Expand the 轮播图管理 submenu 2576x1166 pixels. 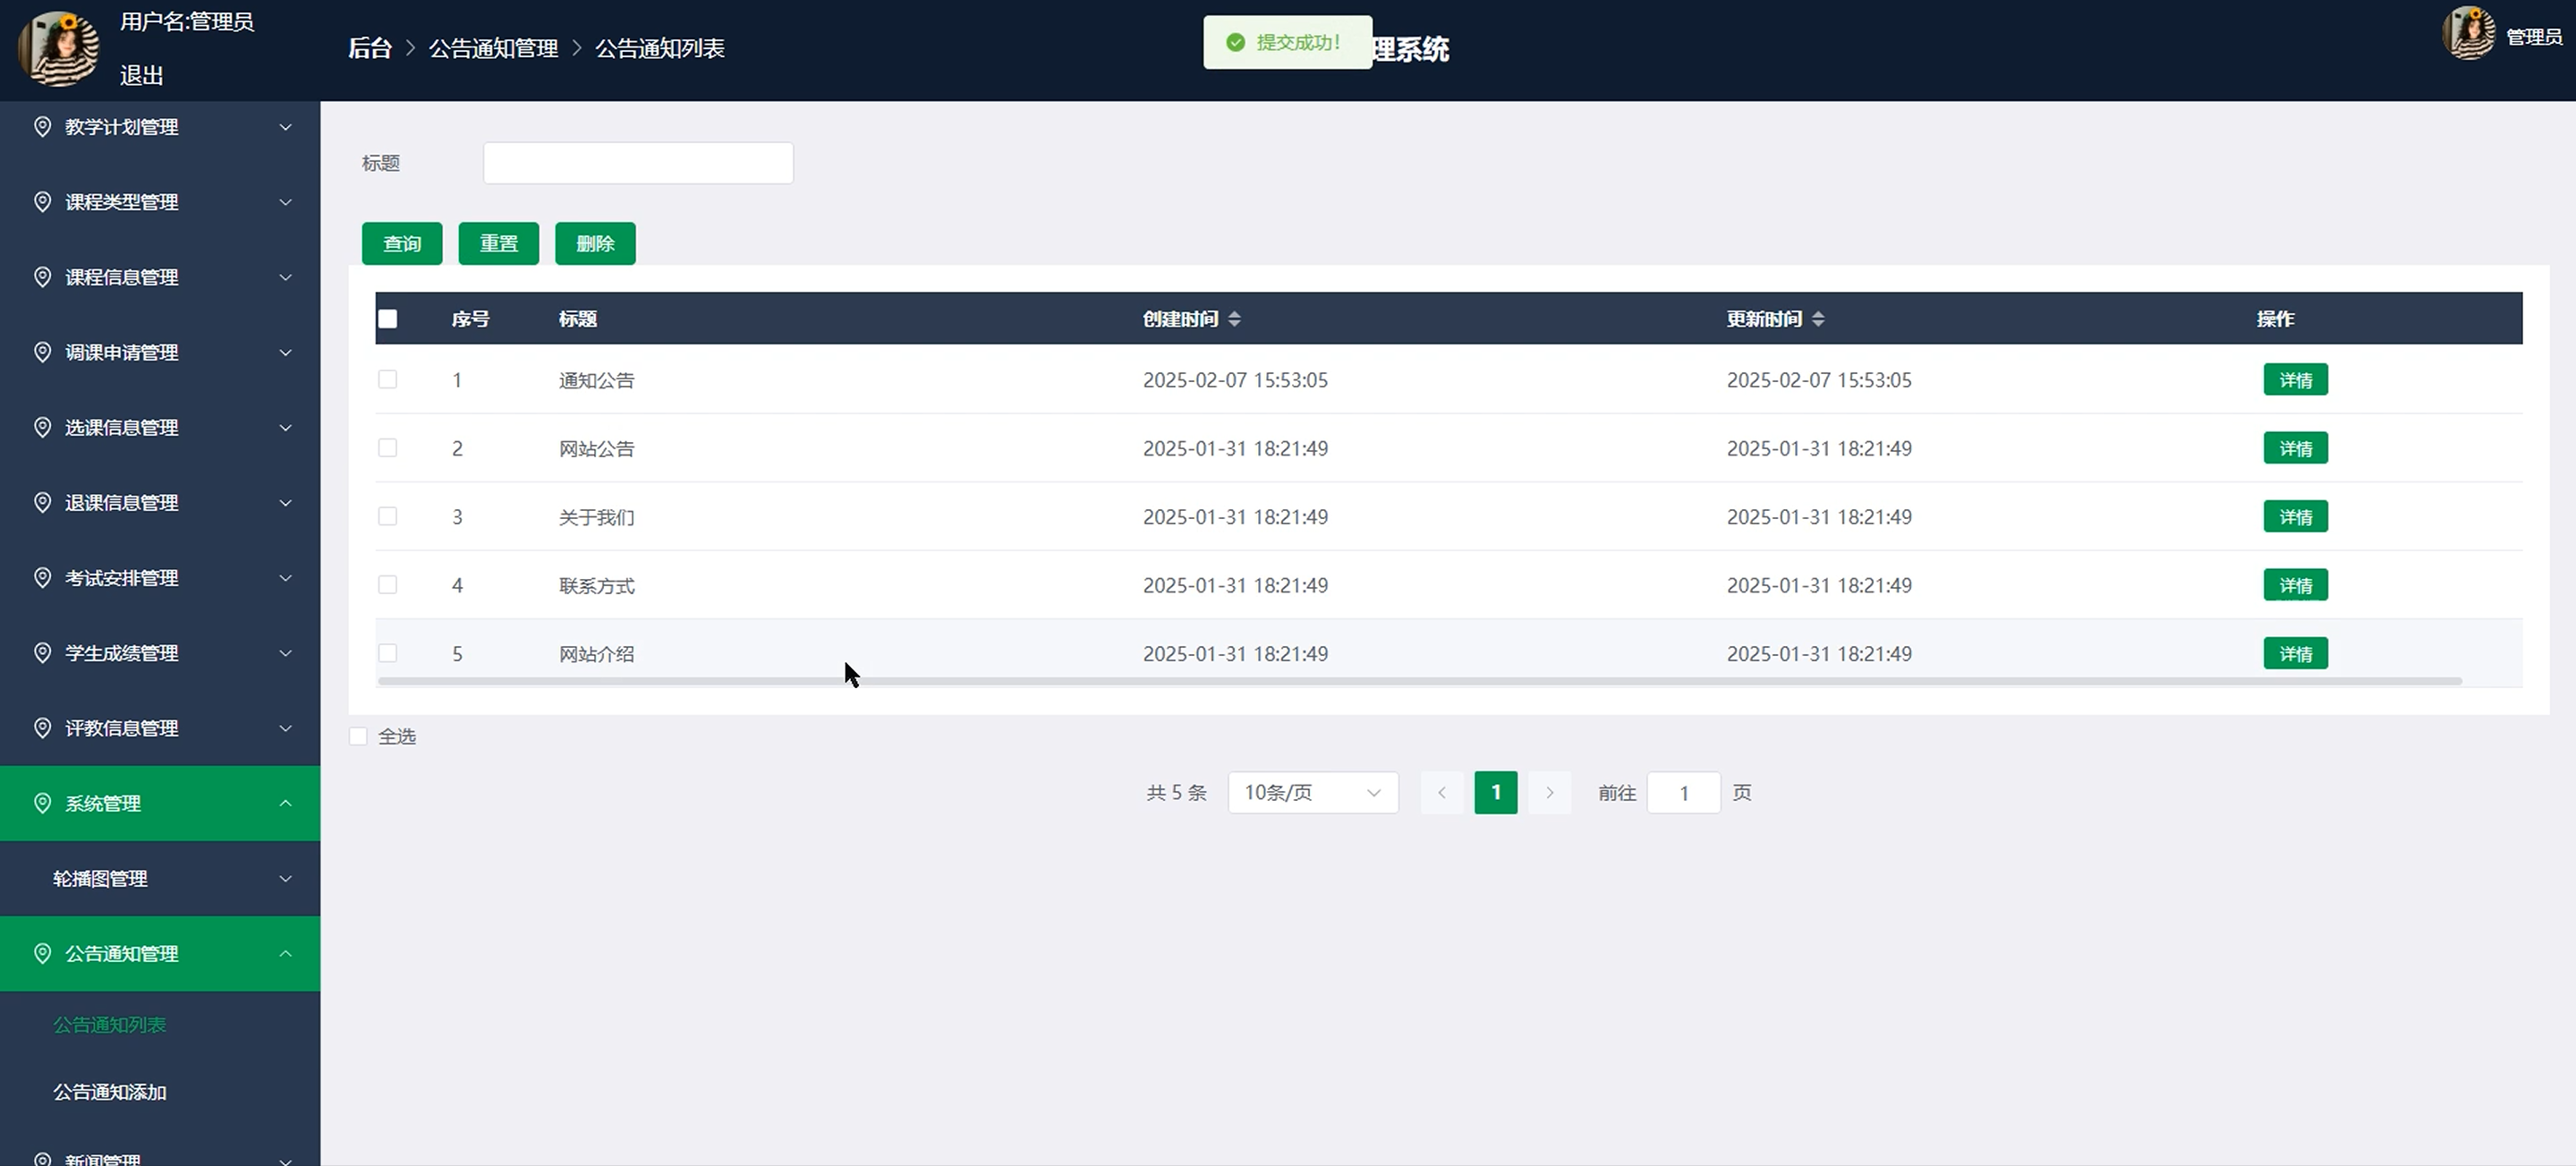click(x=160, y=879)
